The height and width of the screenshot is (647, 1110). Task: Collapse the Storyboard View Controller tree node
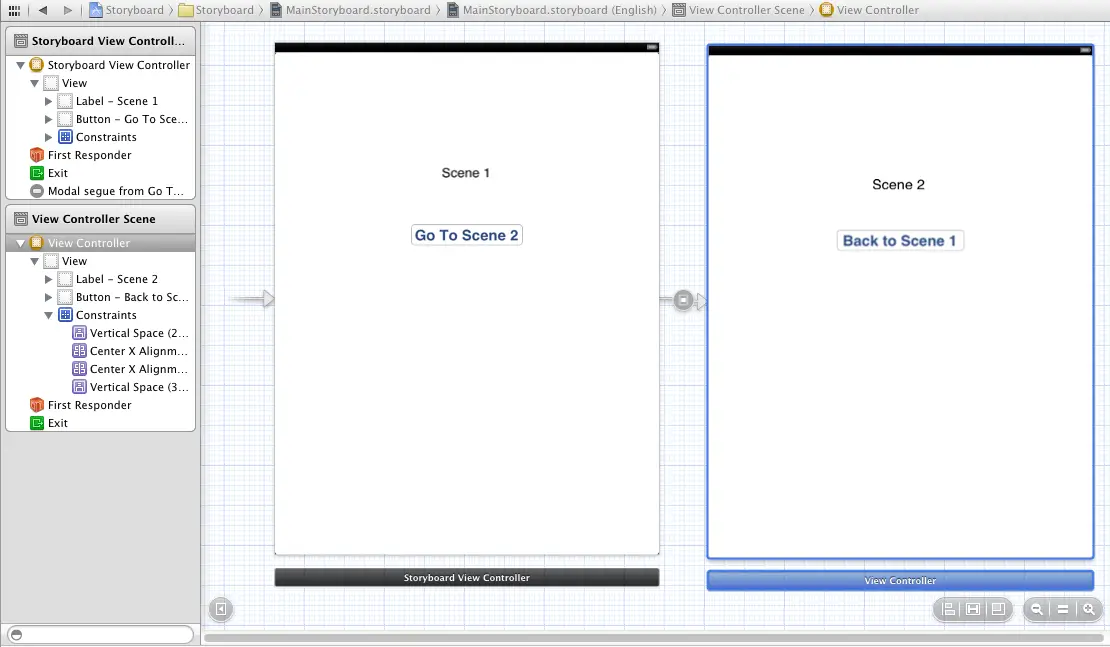point(20,65)
